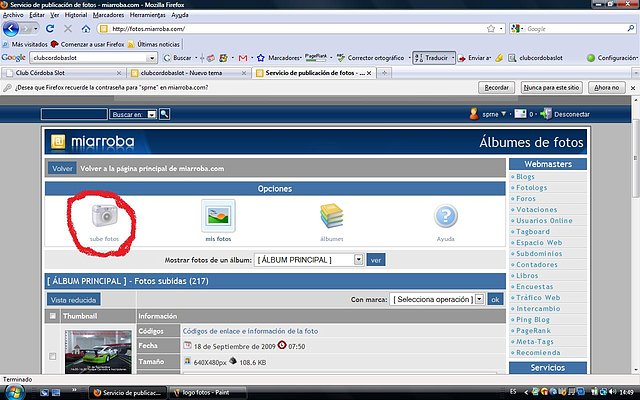
Task: Open the Historial menu
Action: coord(76,15)
